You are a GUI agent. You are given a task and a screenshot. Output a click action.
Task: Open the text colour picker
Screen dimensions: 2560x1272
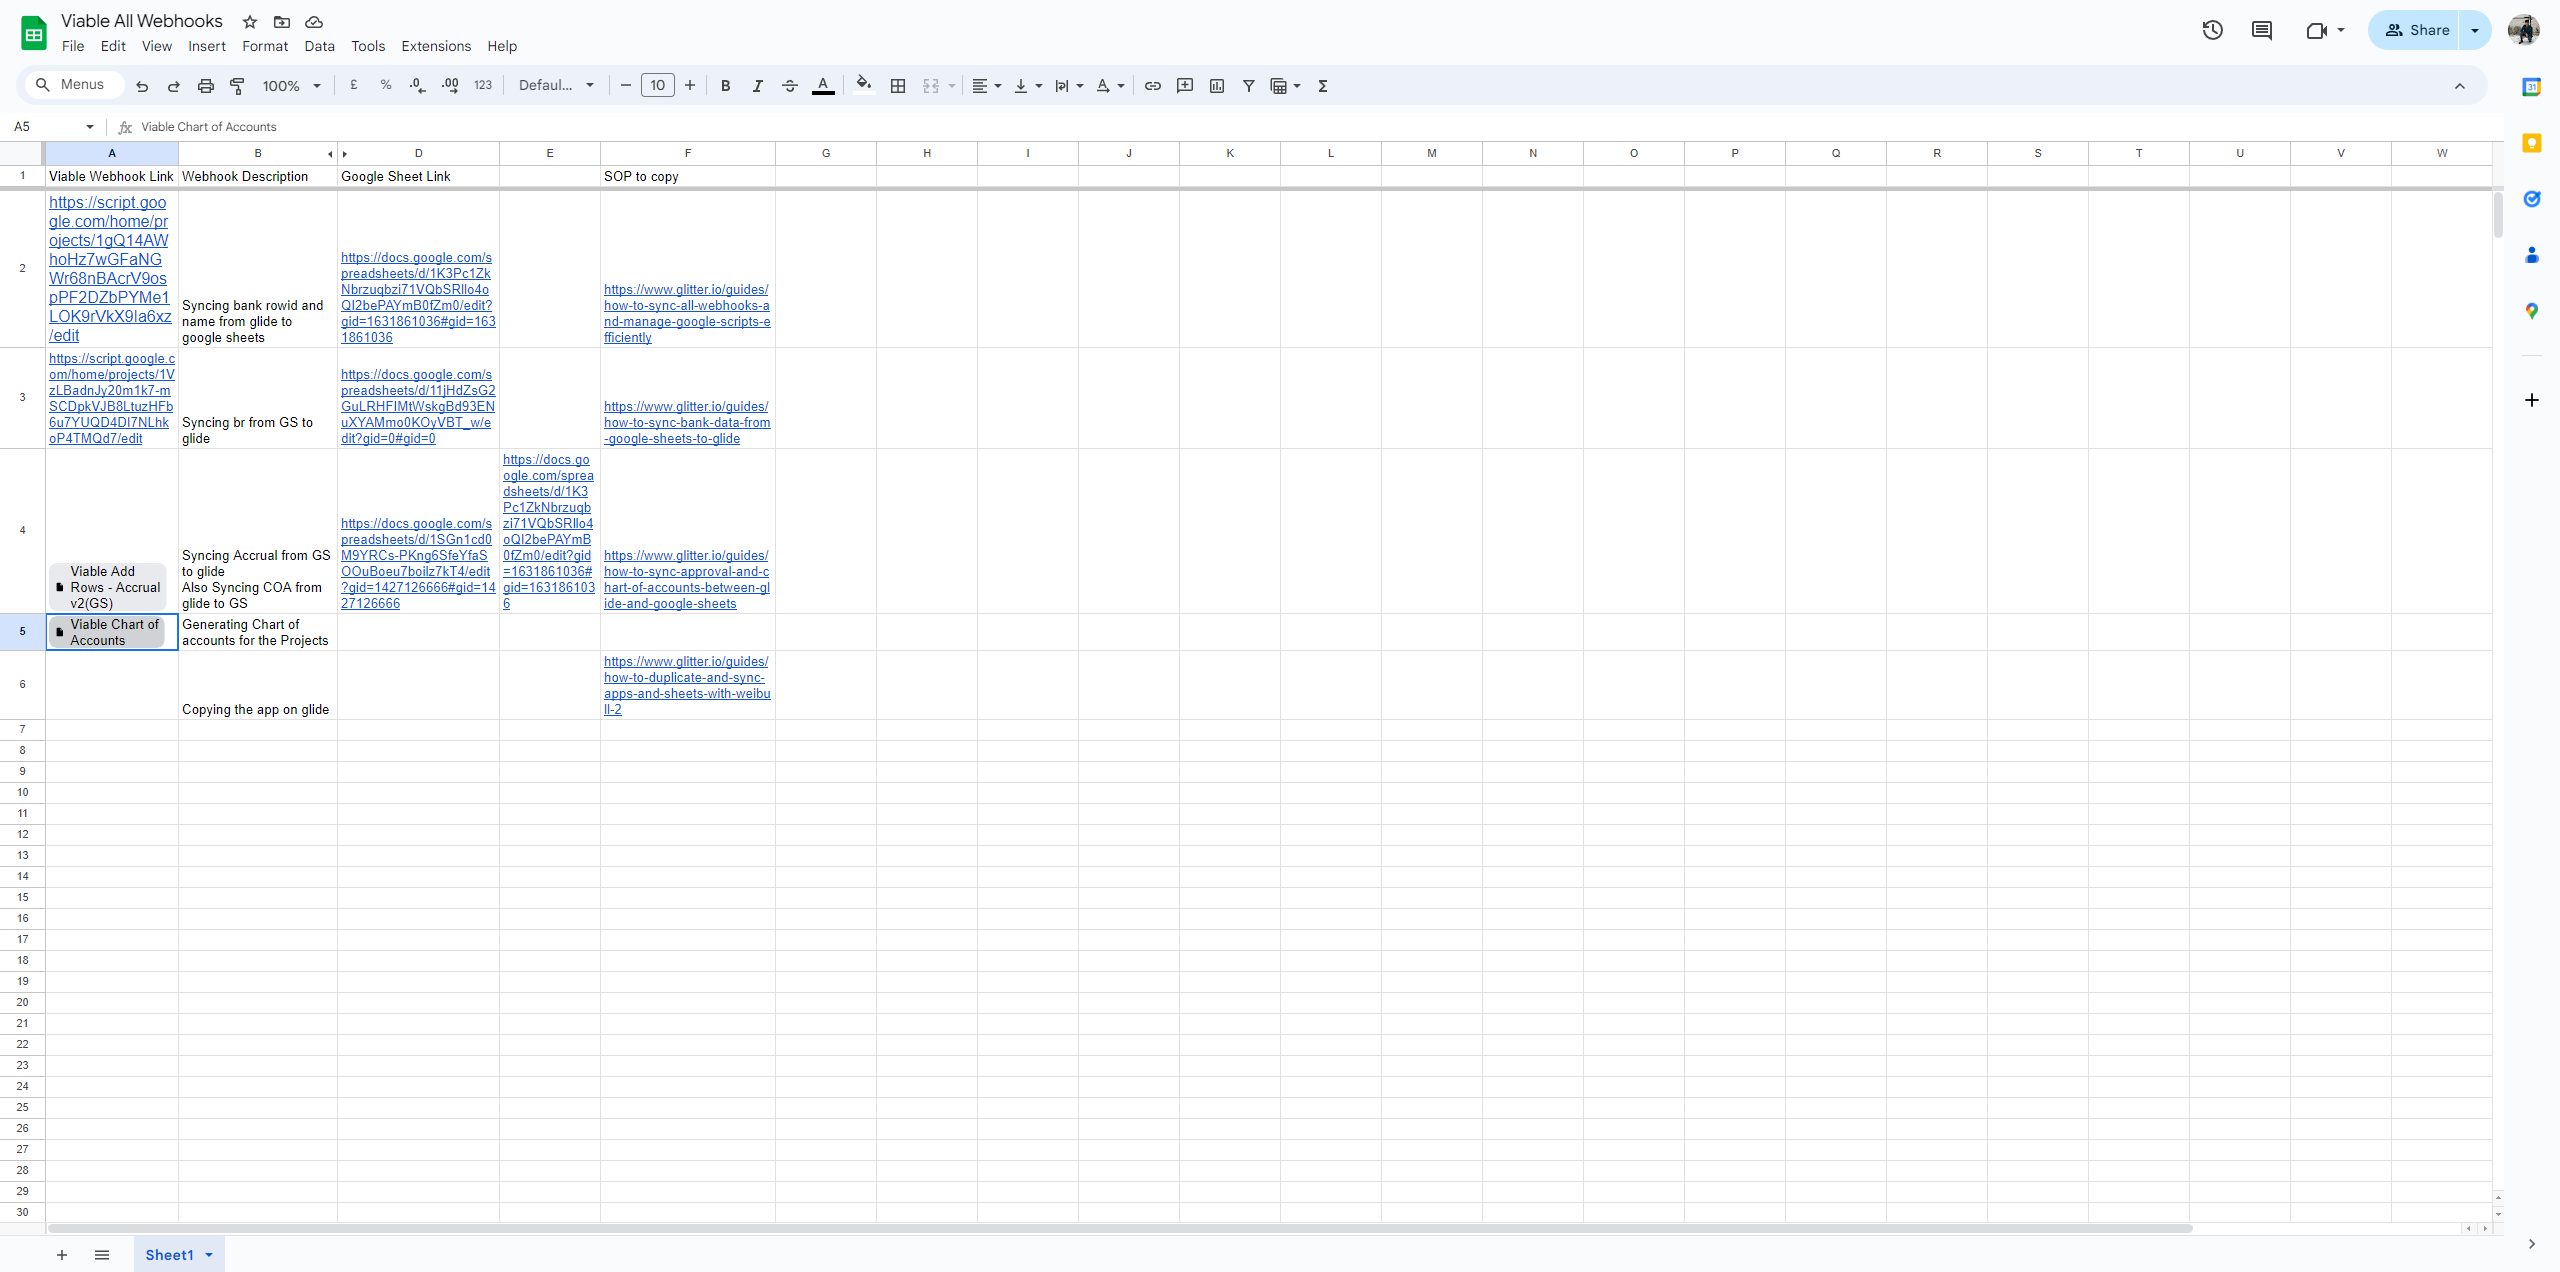(x=823, y=86)
